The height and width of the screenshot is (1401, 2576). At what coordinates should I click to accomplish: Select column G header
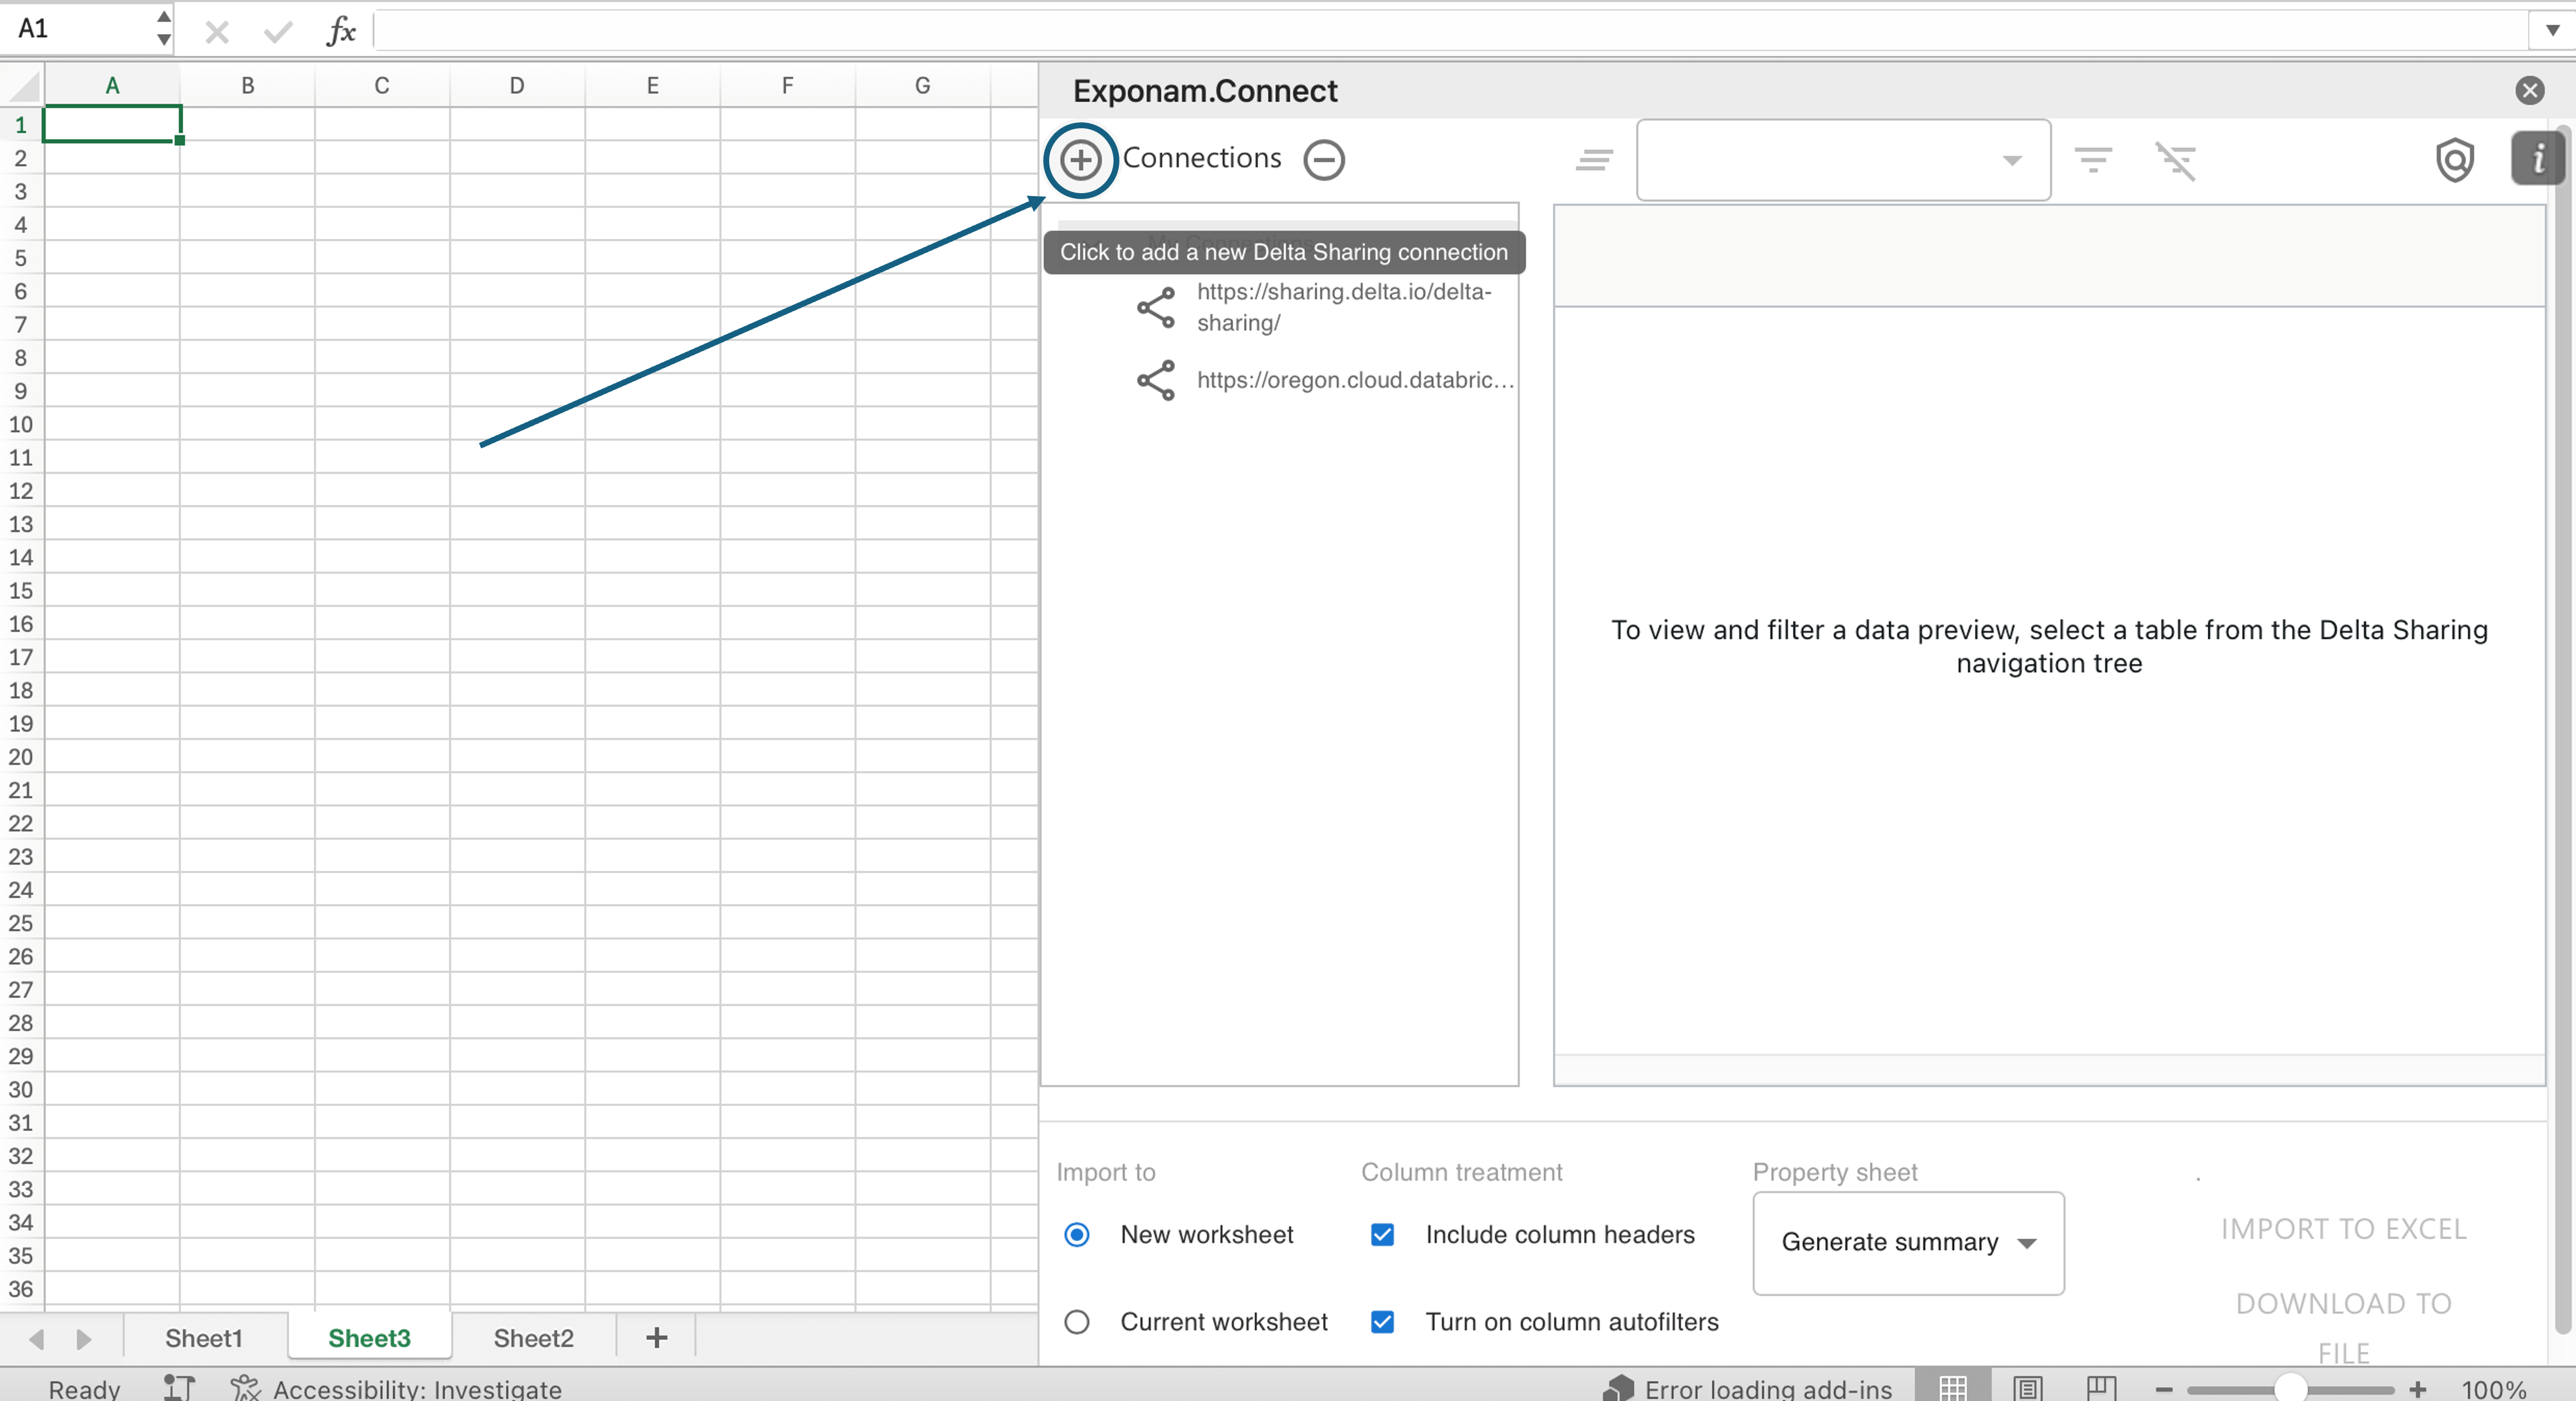pyautogui.click(x=922, y=85)
